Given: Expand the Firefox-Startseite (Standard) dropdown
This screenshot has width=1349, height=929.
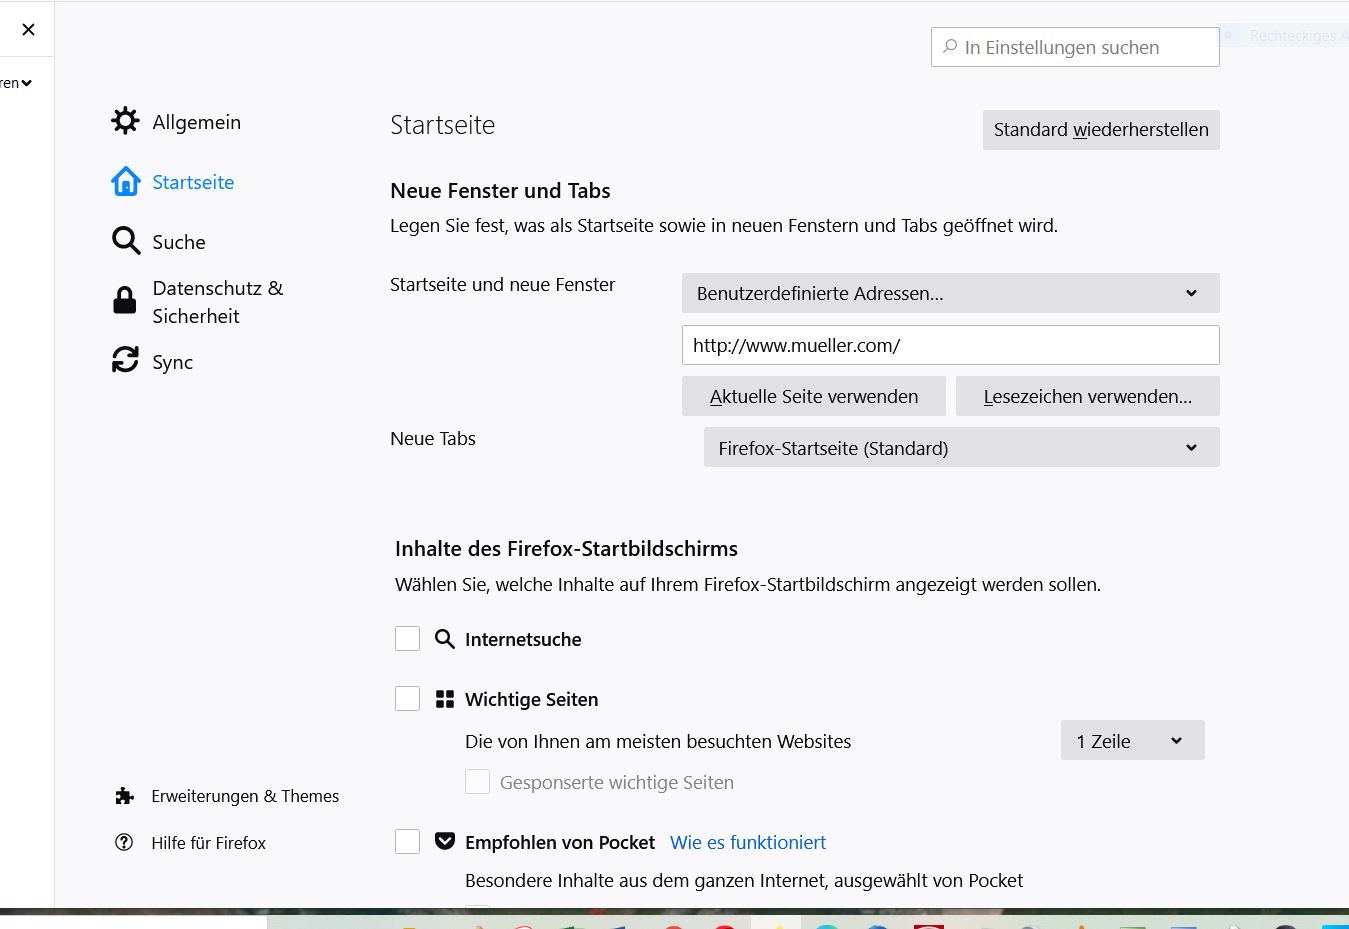Looking at the screenshot, I should click(961, 447).
